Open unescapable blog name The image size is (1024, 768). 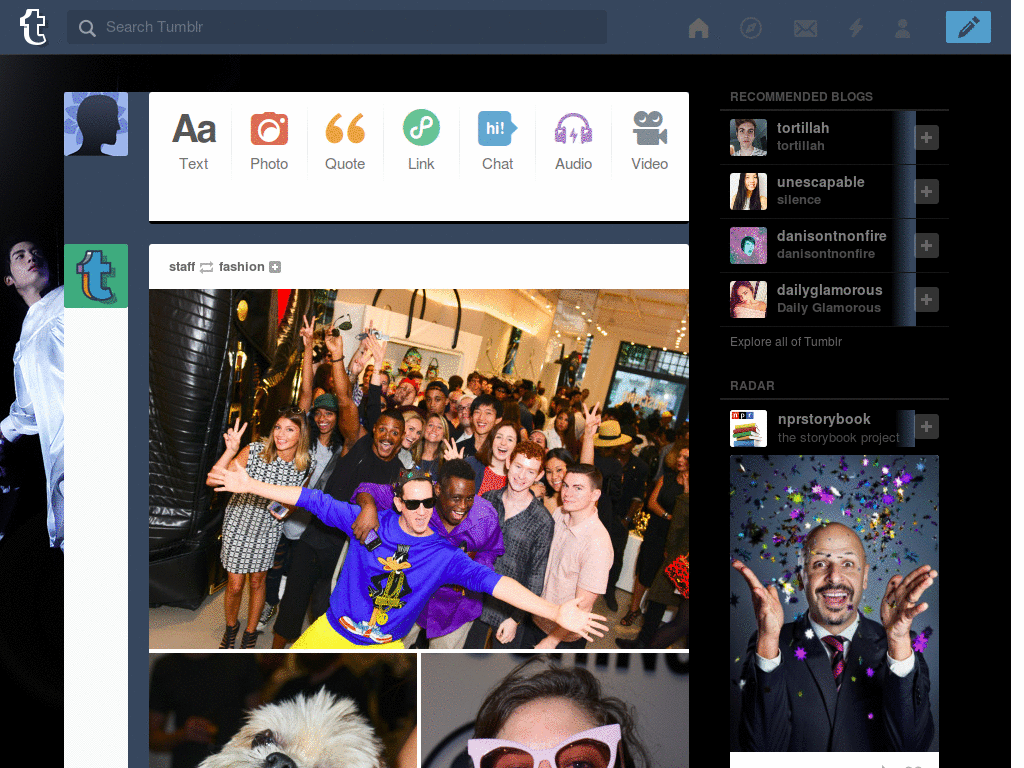pyautogui.click(x=820, y=182)
